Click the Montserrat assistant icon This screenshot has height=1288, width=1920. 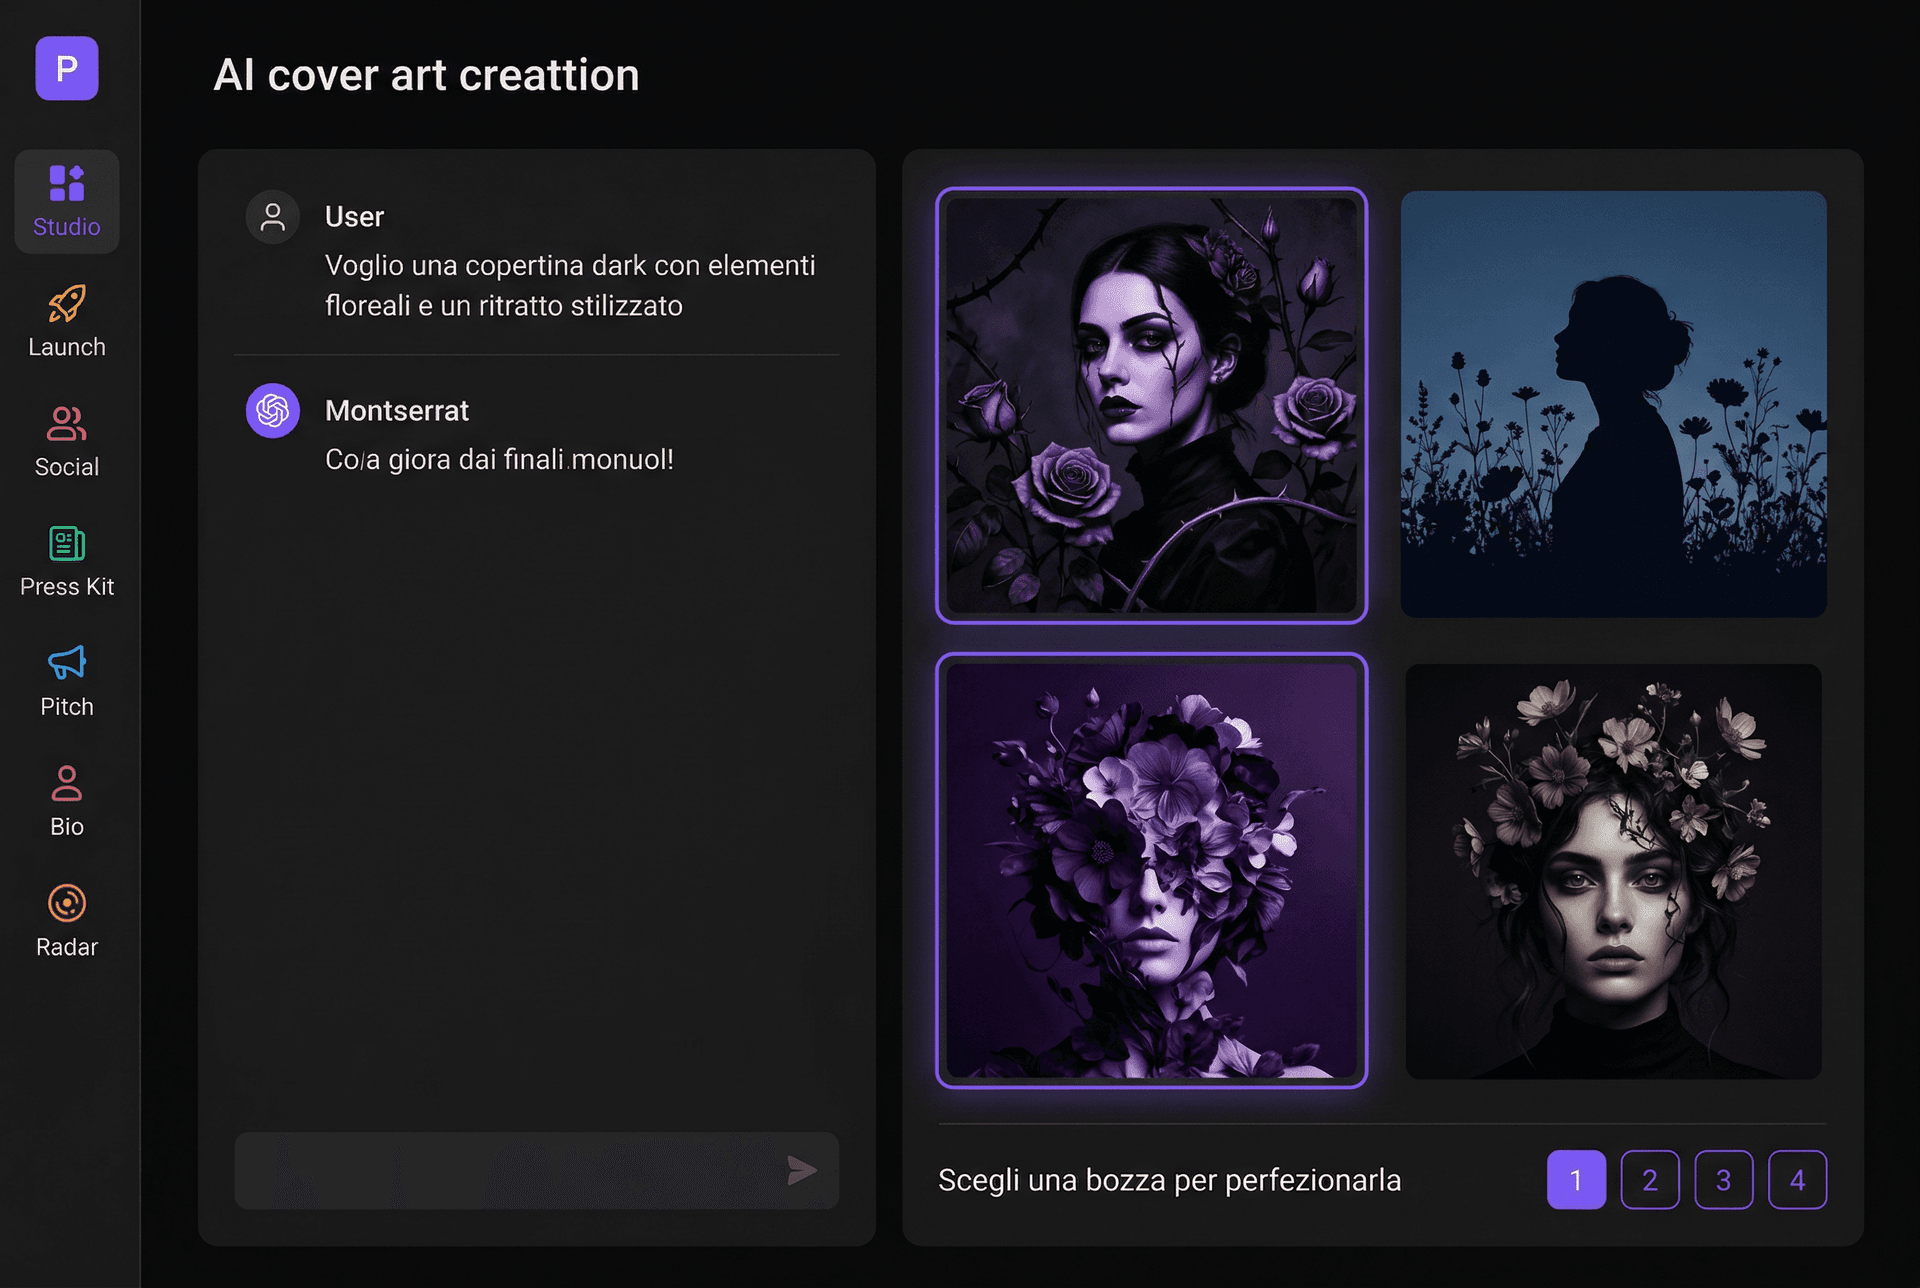[x=272, y=410]
